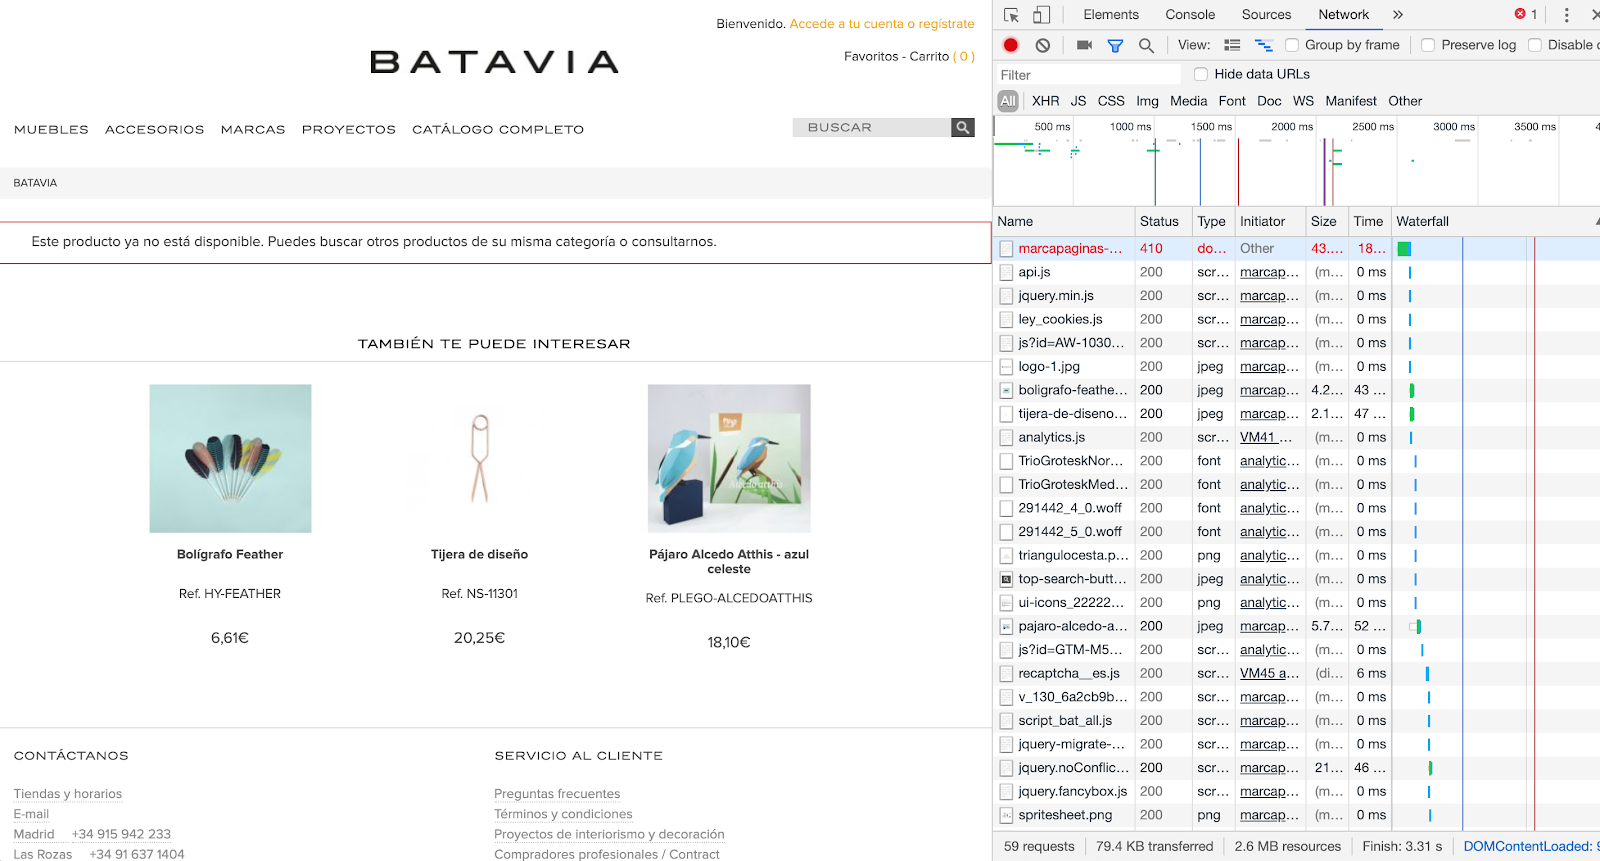Open the MARCAS menu item
Image resolution: width=1600 pixels, height=861 pixels.
point(253,129)
